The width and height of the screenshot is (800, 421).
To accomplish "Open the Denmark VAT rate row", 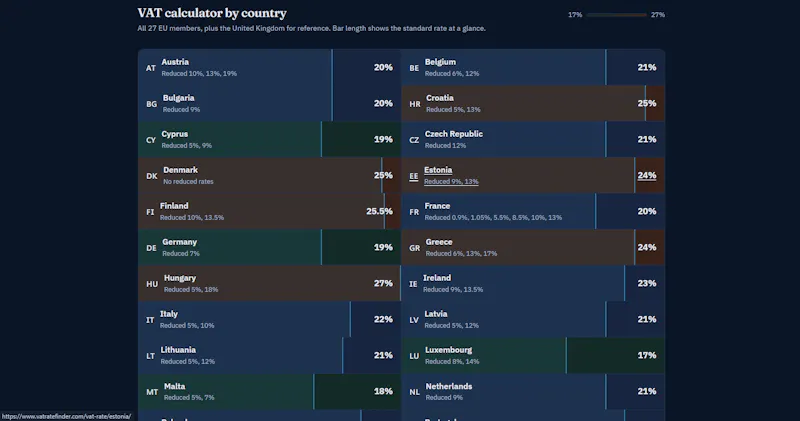I will coord(269,176).
